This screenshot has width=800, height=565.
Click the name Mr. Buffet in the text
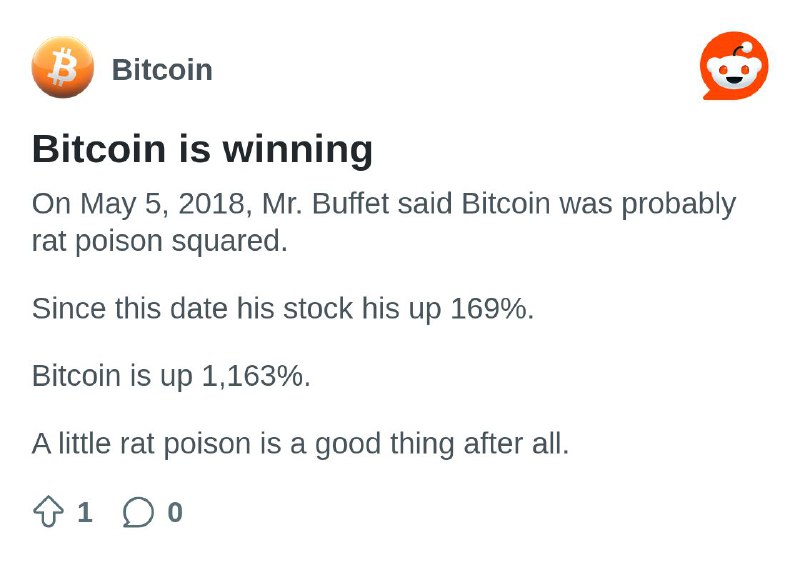click(326, 203)
